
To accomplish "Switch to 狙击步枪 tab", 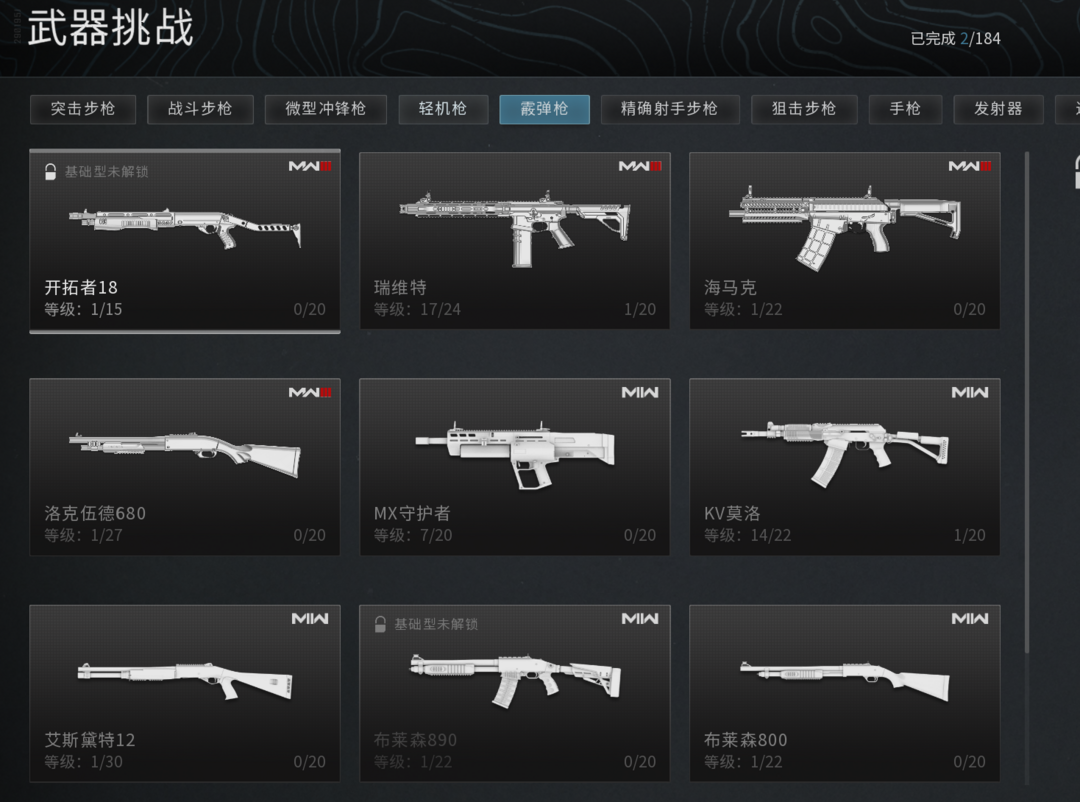I will [804, 109].
